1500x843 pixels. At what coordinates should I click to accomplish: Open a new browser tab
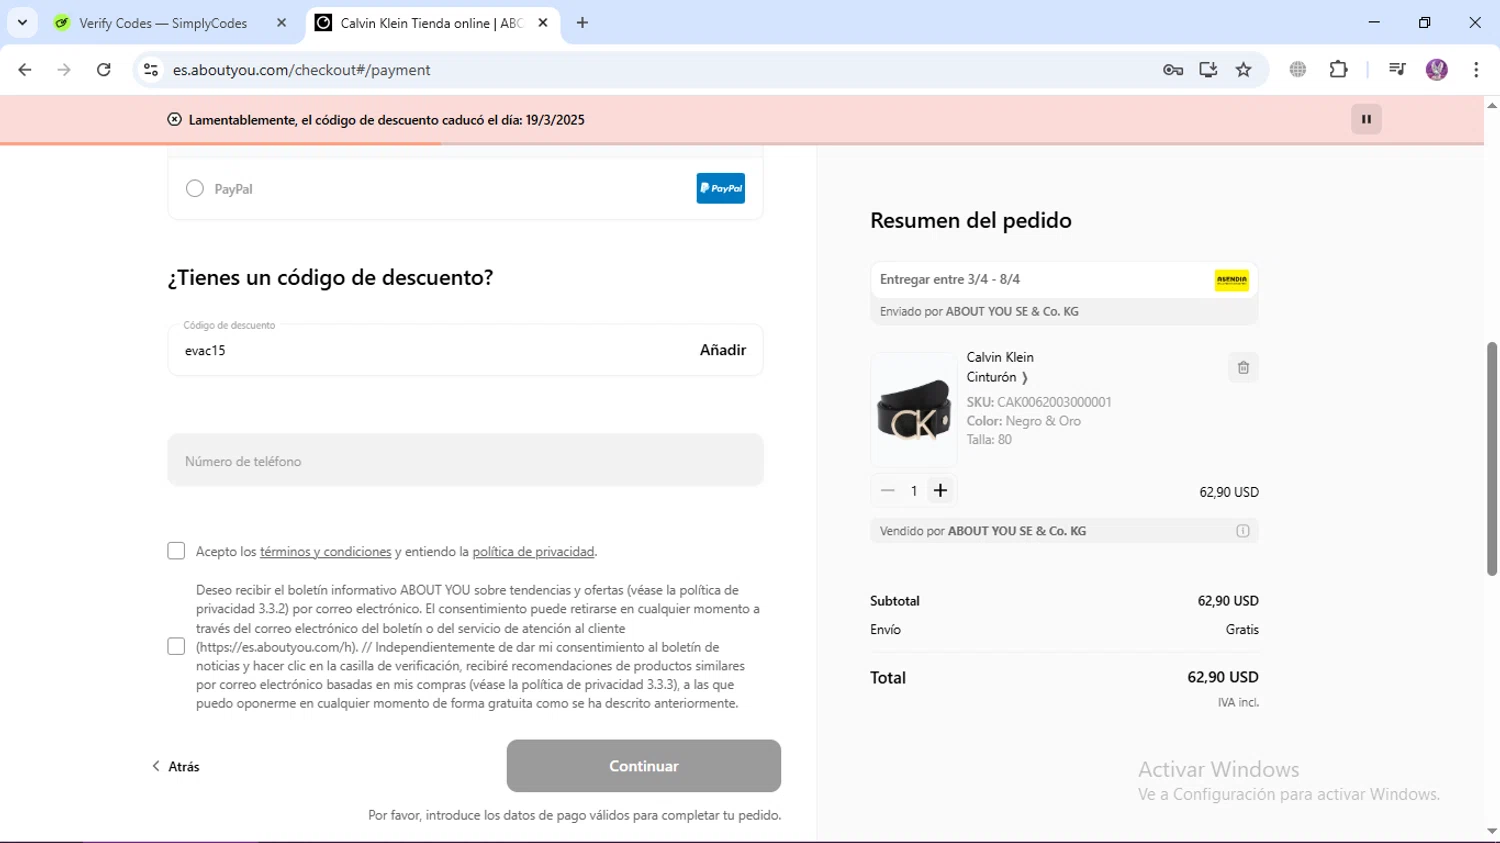point(582,23)
